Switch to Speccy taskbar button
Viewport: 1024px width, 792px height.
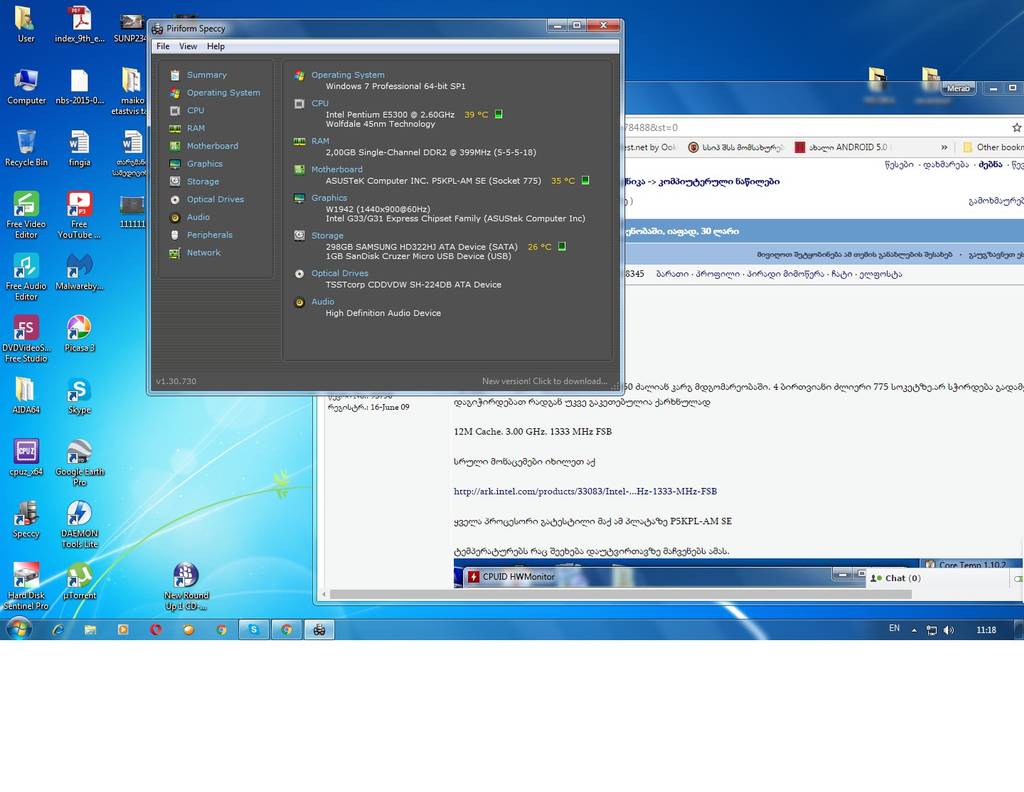pyautogui.click(x=319, y=629)
